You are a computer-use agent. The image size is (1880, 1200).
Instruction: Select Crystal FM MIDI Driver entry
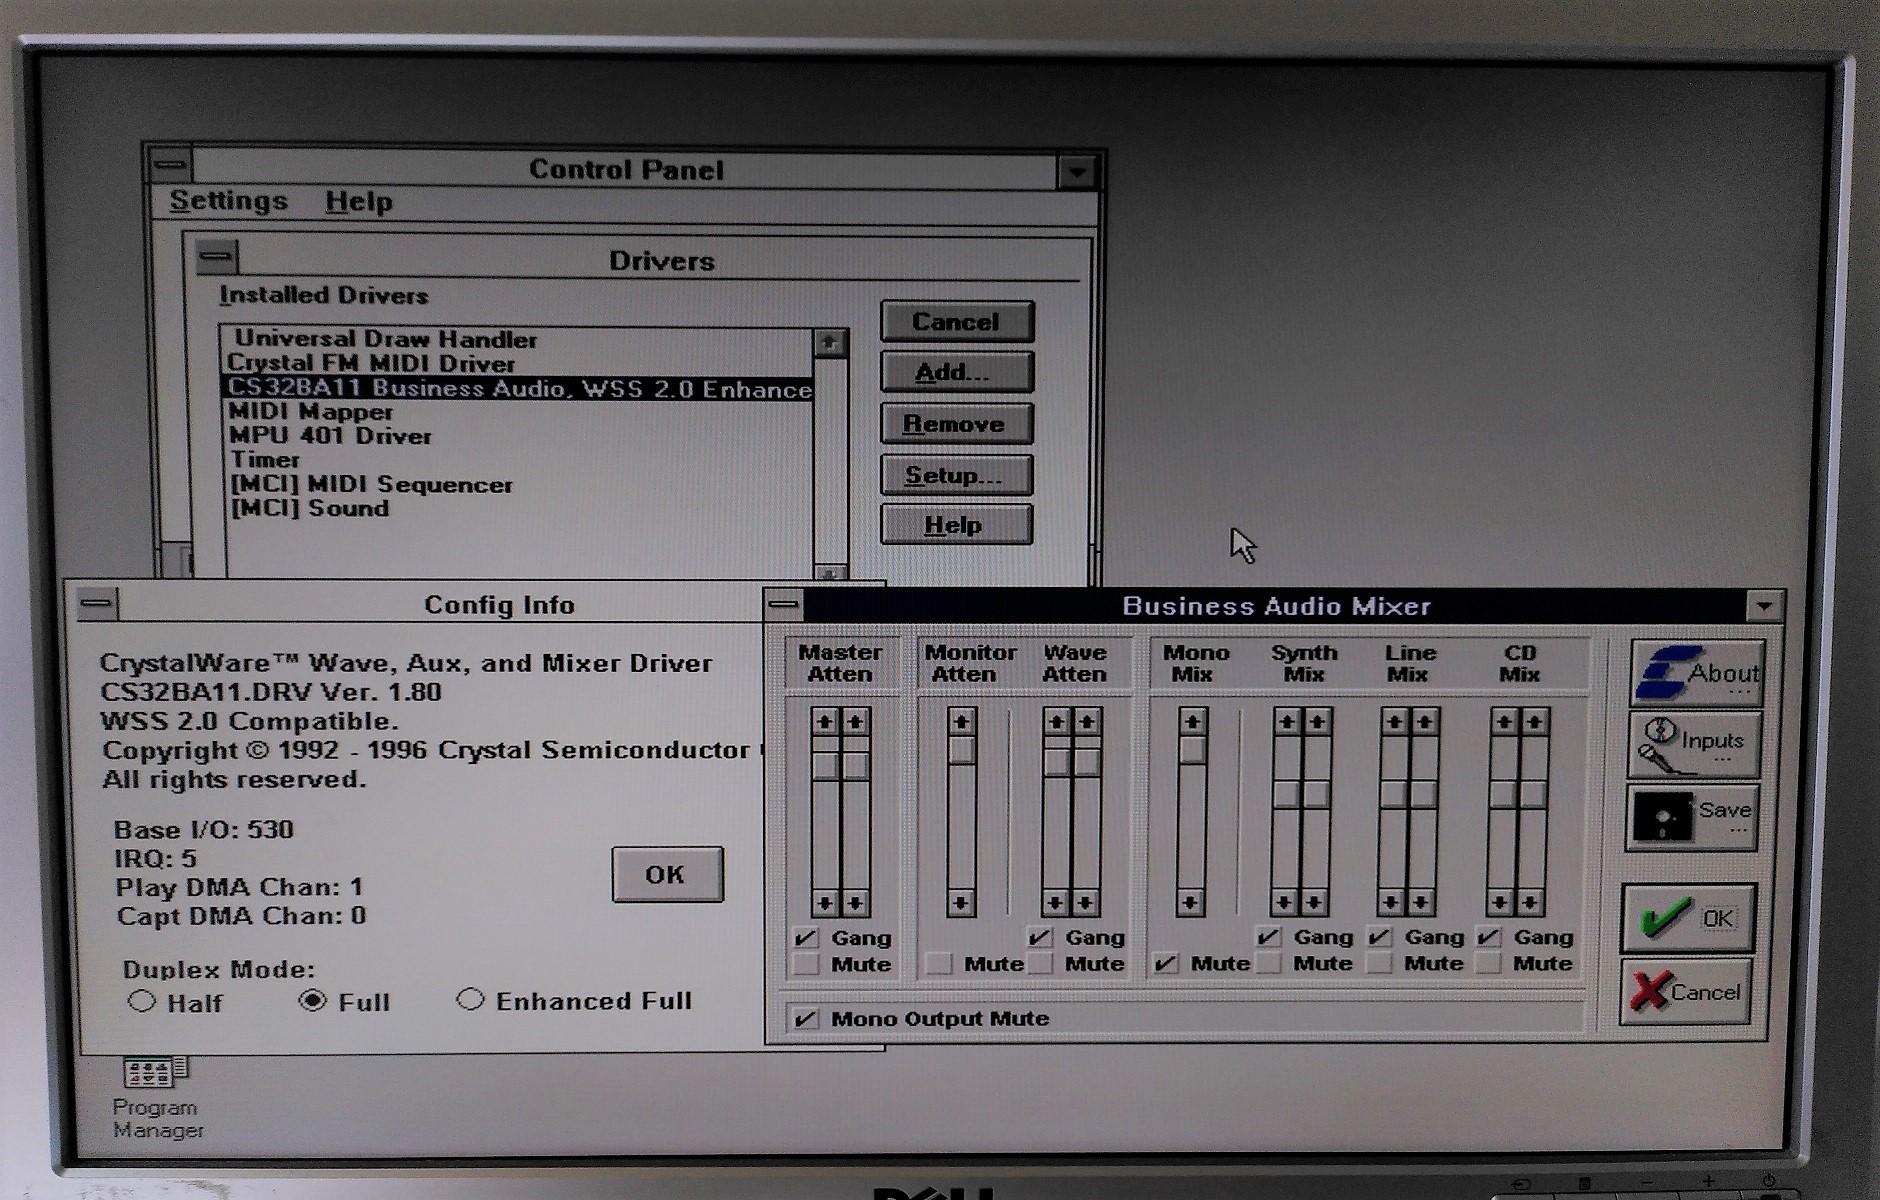tap(518, 363)
